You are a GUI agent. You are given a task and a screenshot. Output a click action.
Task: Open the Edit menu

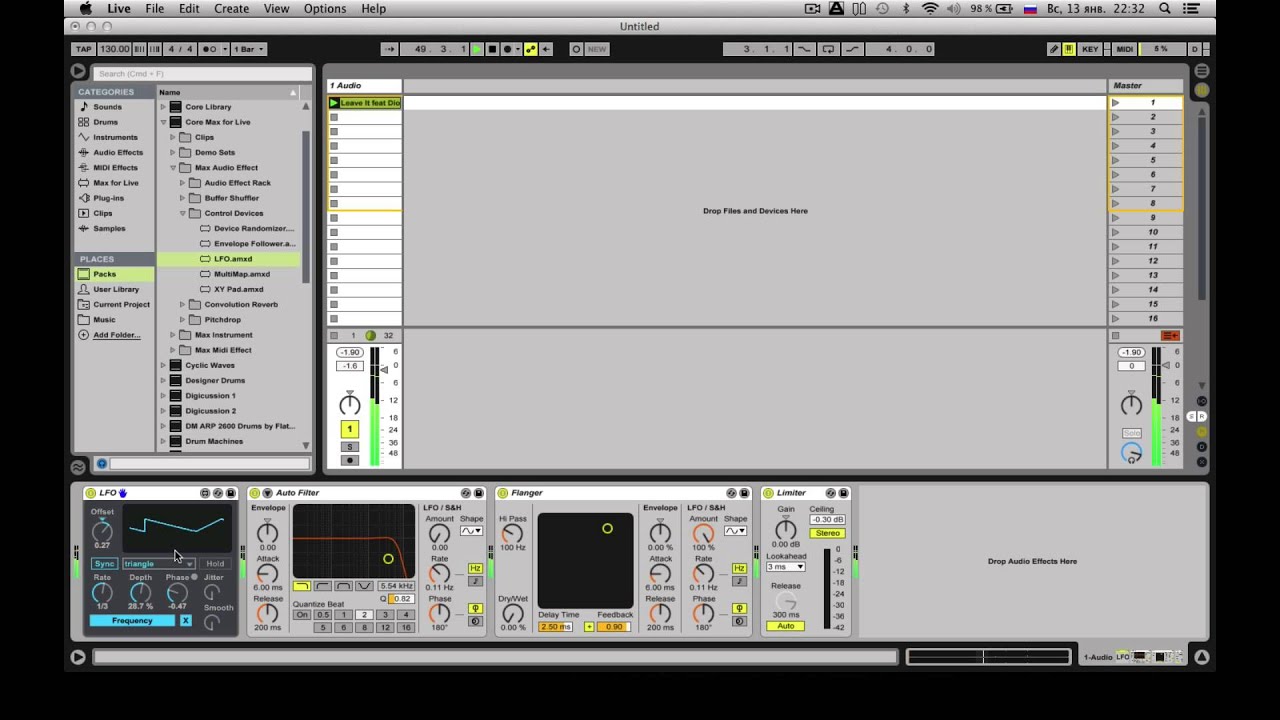tap(189, 9)
